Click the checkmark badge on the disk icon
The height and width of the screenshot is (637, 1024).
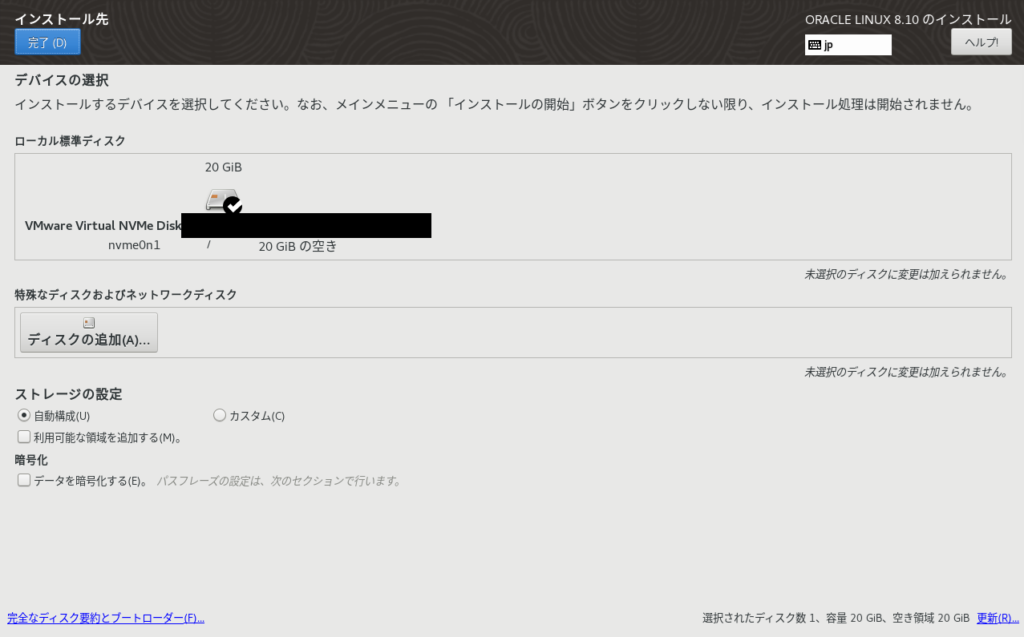(x=232, y=206)
